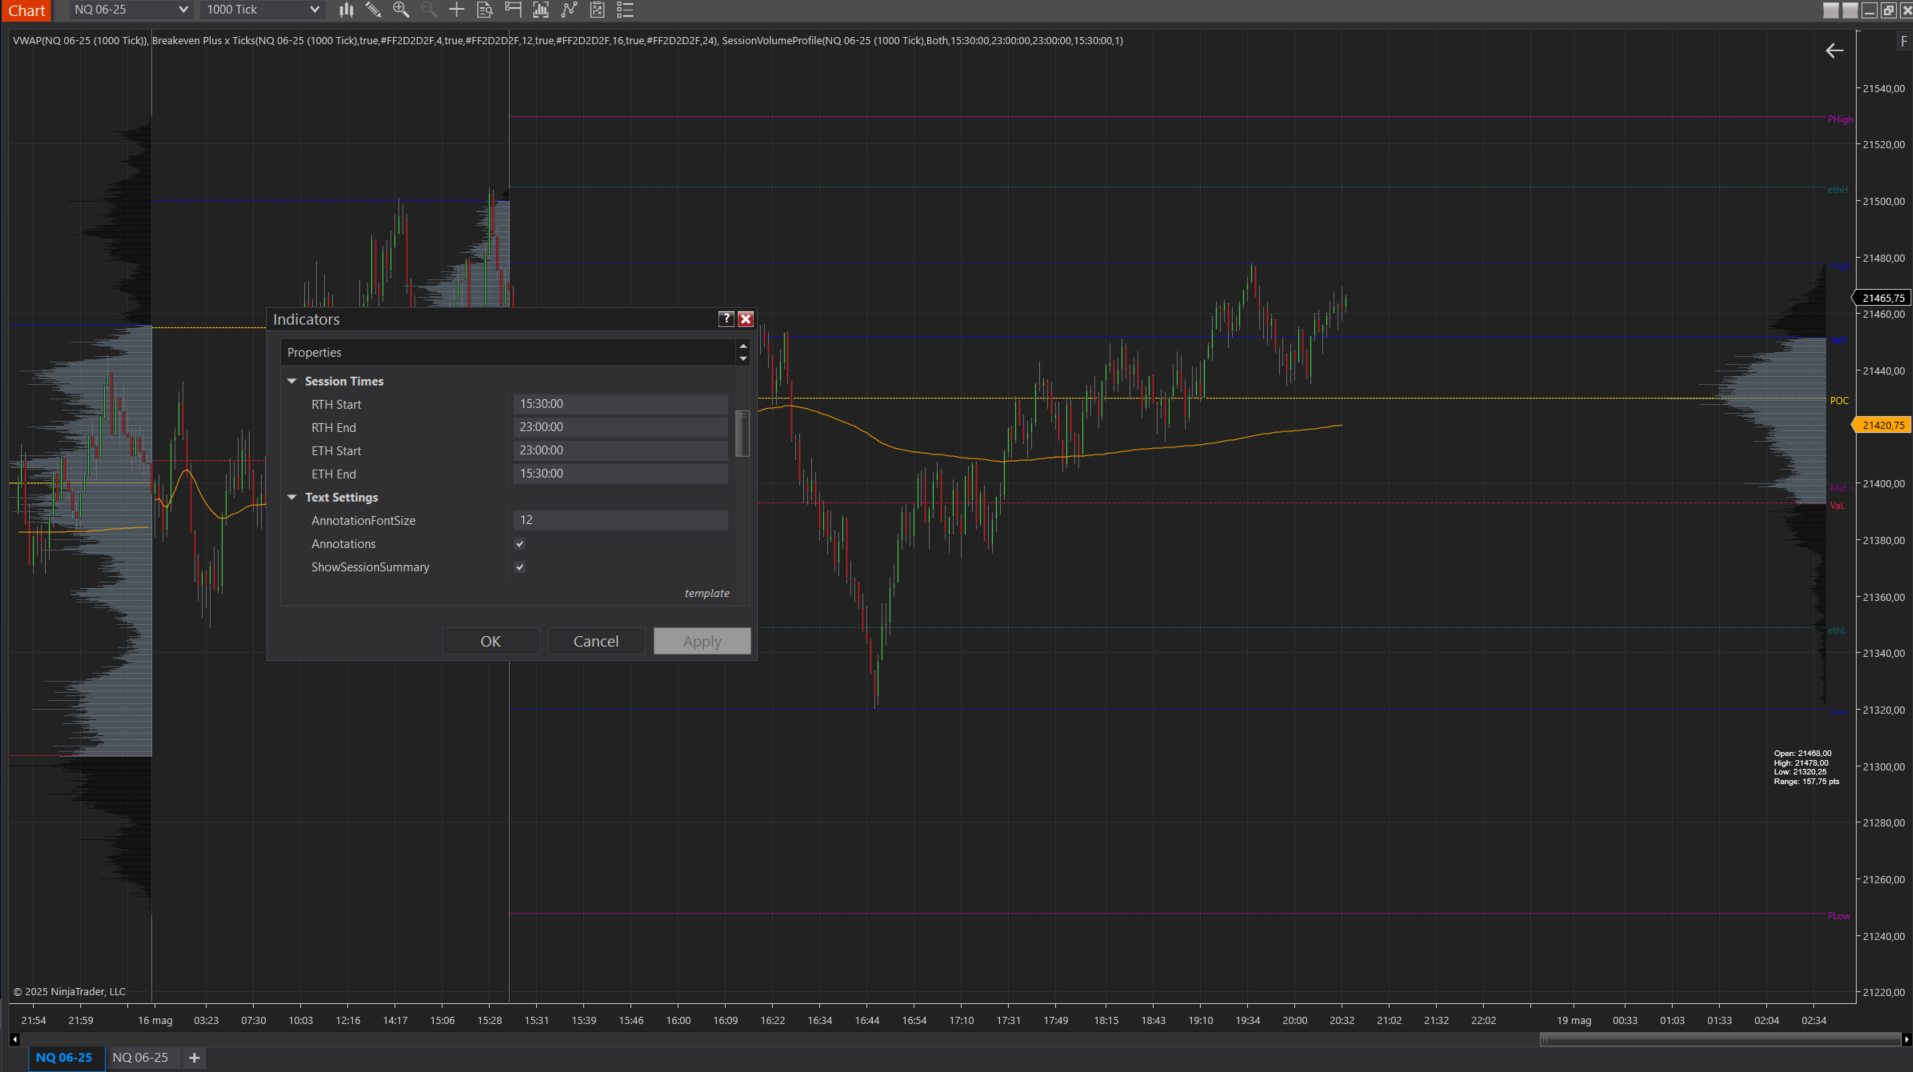Screen dimensions: 1913x1072
Task: Switch to the second NQ 06-25 tab
Action: coord(142,1057)
